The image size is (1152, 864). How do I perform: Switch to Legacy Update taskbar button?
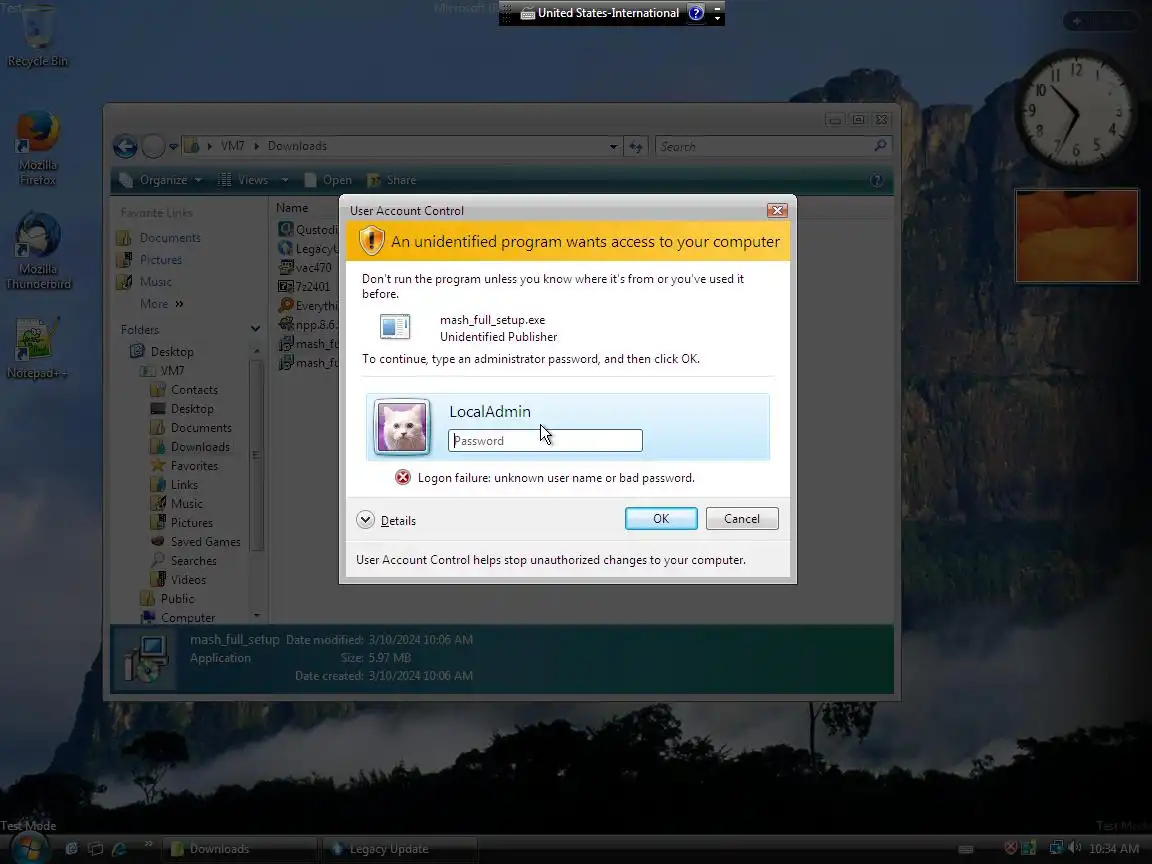(x=399, y=849)
